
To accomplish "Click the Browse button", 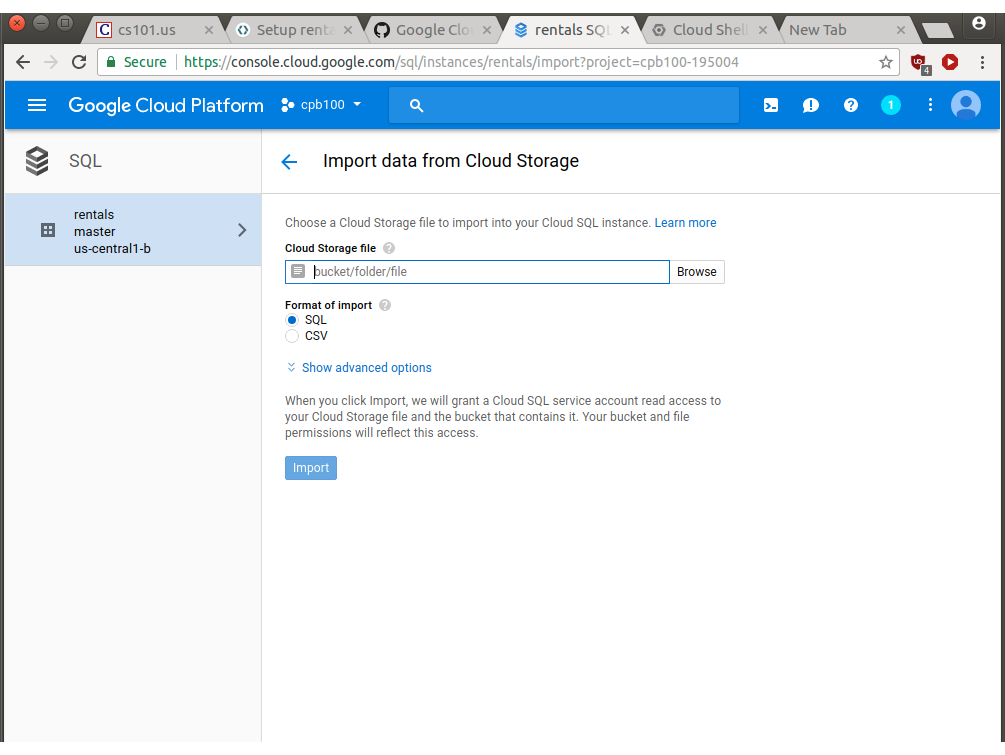I will coord(697,272).
